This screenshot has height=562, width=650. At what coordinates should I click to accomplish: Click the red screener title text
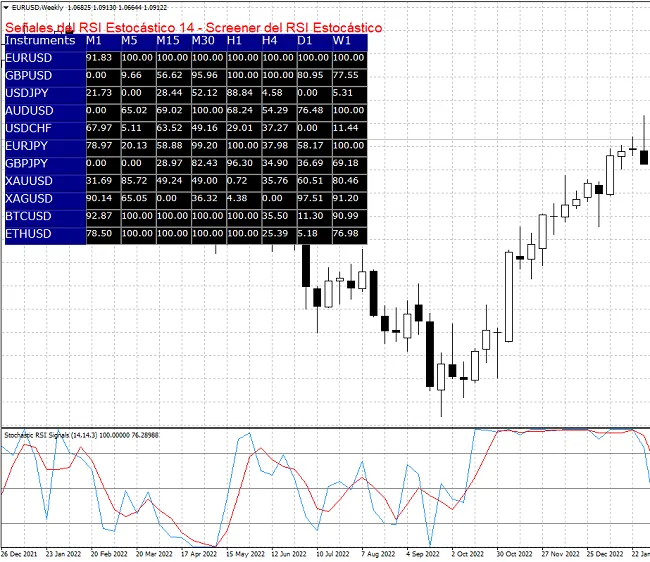194,28
